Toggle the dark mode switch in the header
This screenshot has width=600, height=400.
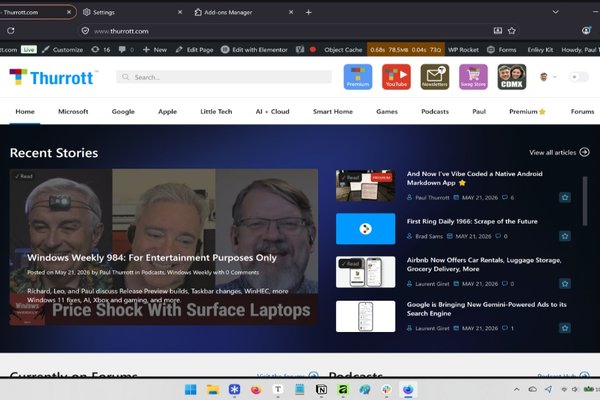[x=578, y=77]
